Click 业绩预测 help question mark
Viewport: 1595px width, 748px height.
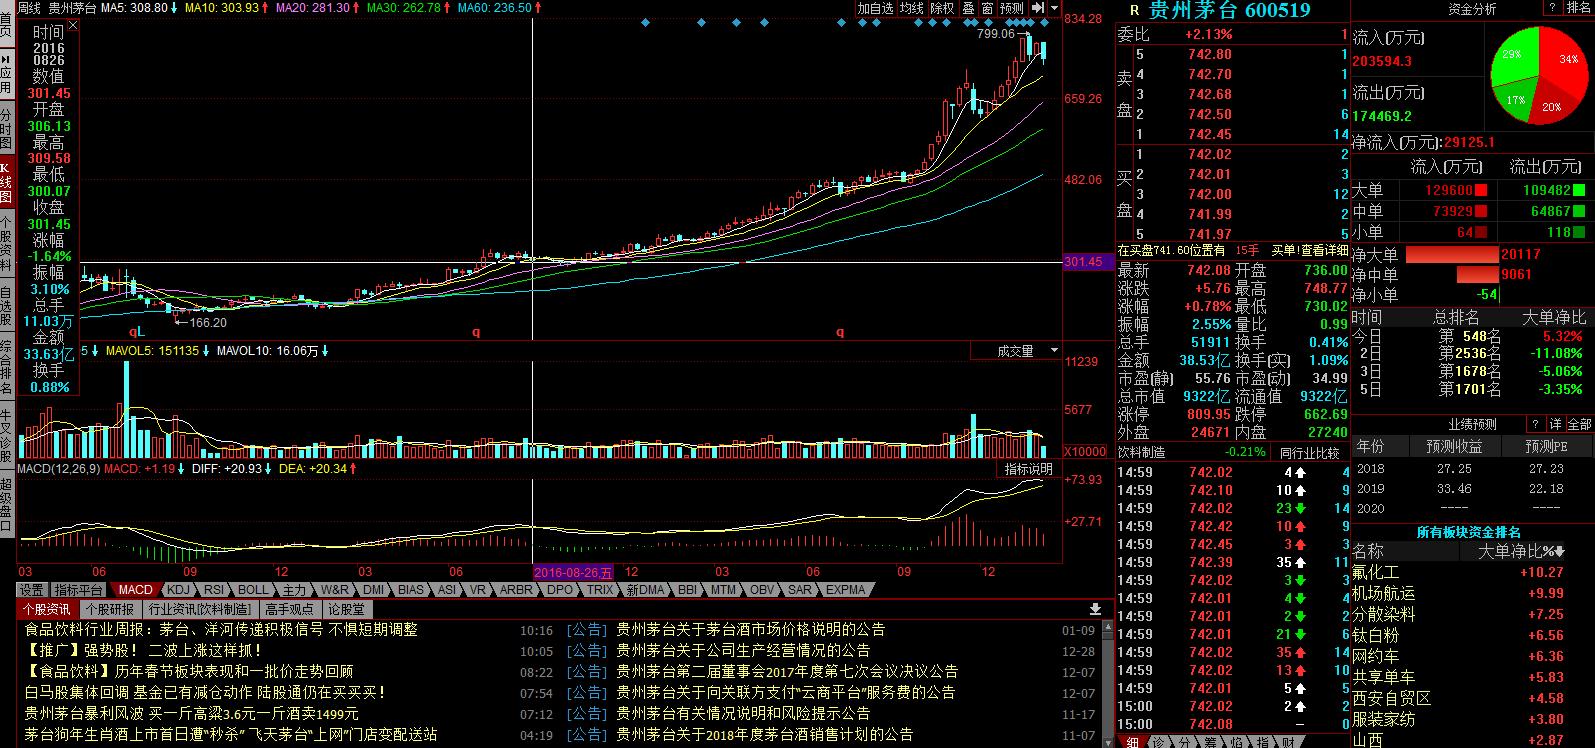tap(1536, 424)
